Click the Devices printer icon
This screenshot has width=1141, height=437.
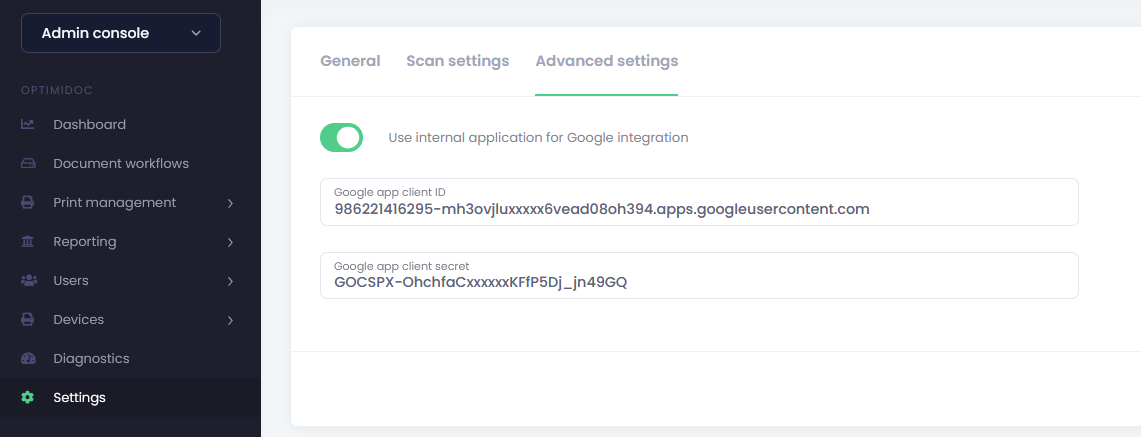[x=28, y=320]
